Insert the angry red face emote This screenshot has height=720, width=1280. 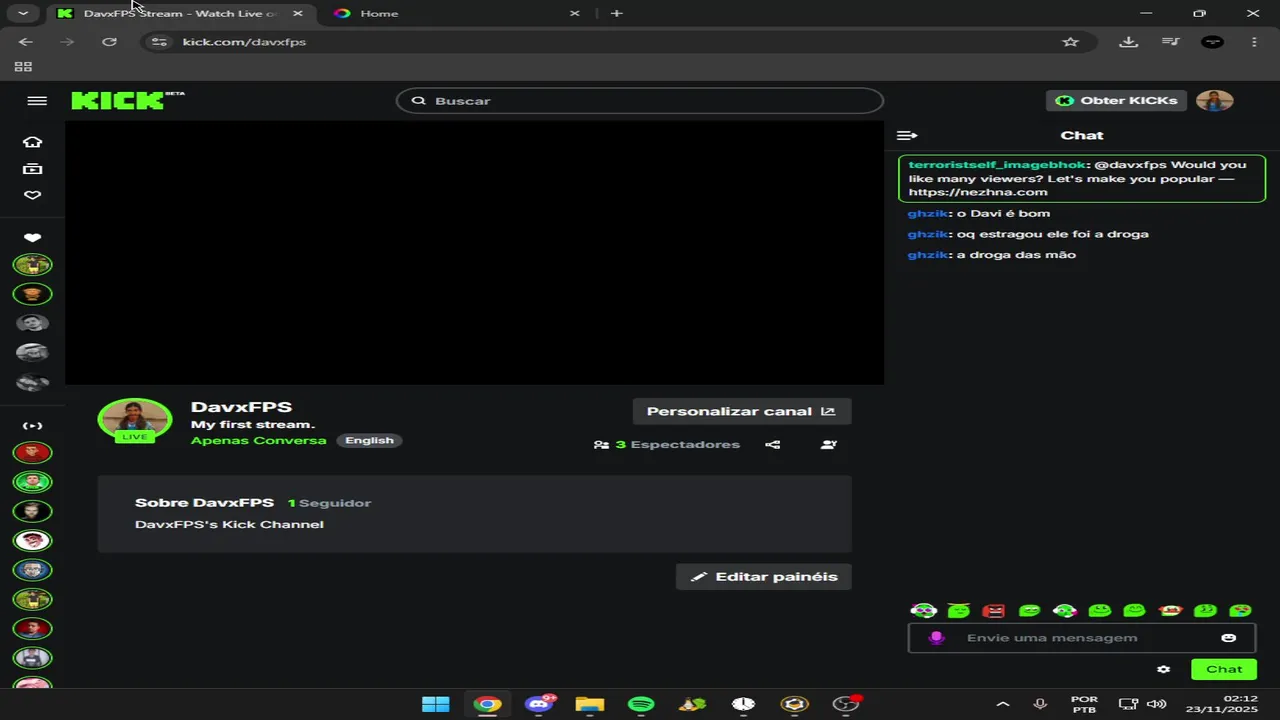coord(994,611)
